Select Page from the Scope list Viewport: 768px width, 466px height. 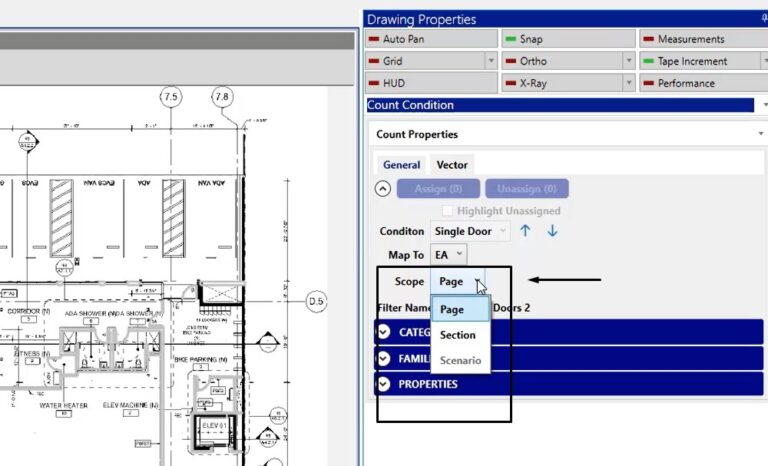pos(460,310)
